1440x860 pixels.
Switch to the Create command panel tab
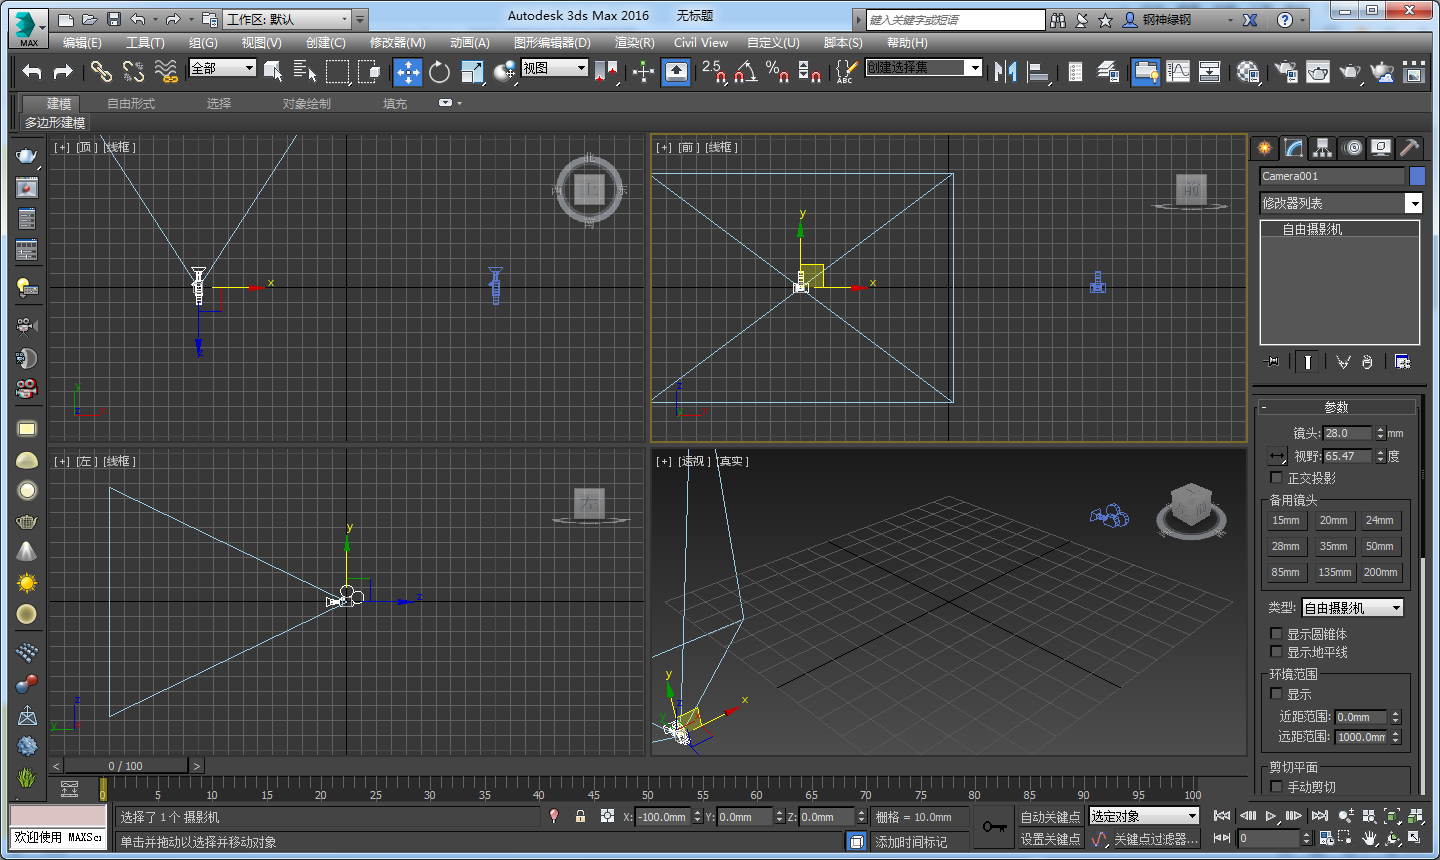(x=1265, y=148)
